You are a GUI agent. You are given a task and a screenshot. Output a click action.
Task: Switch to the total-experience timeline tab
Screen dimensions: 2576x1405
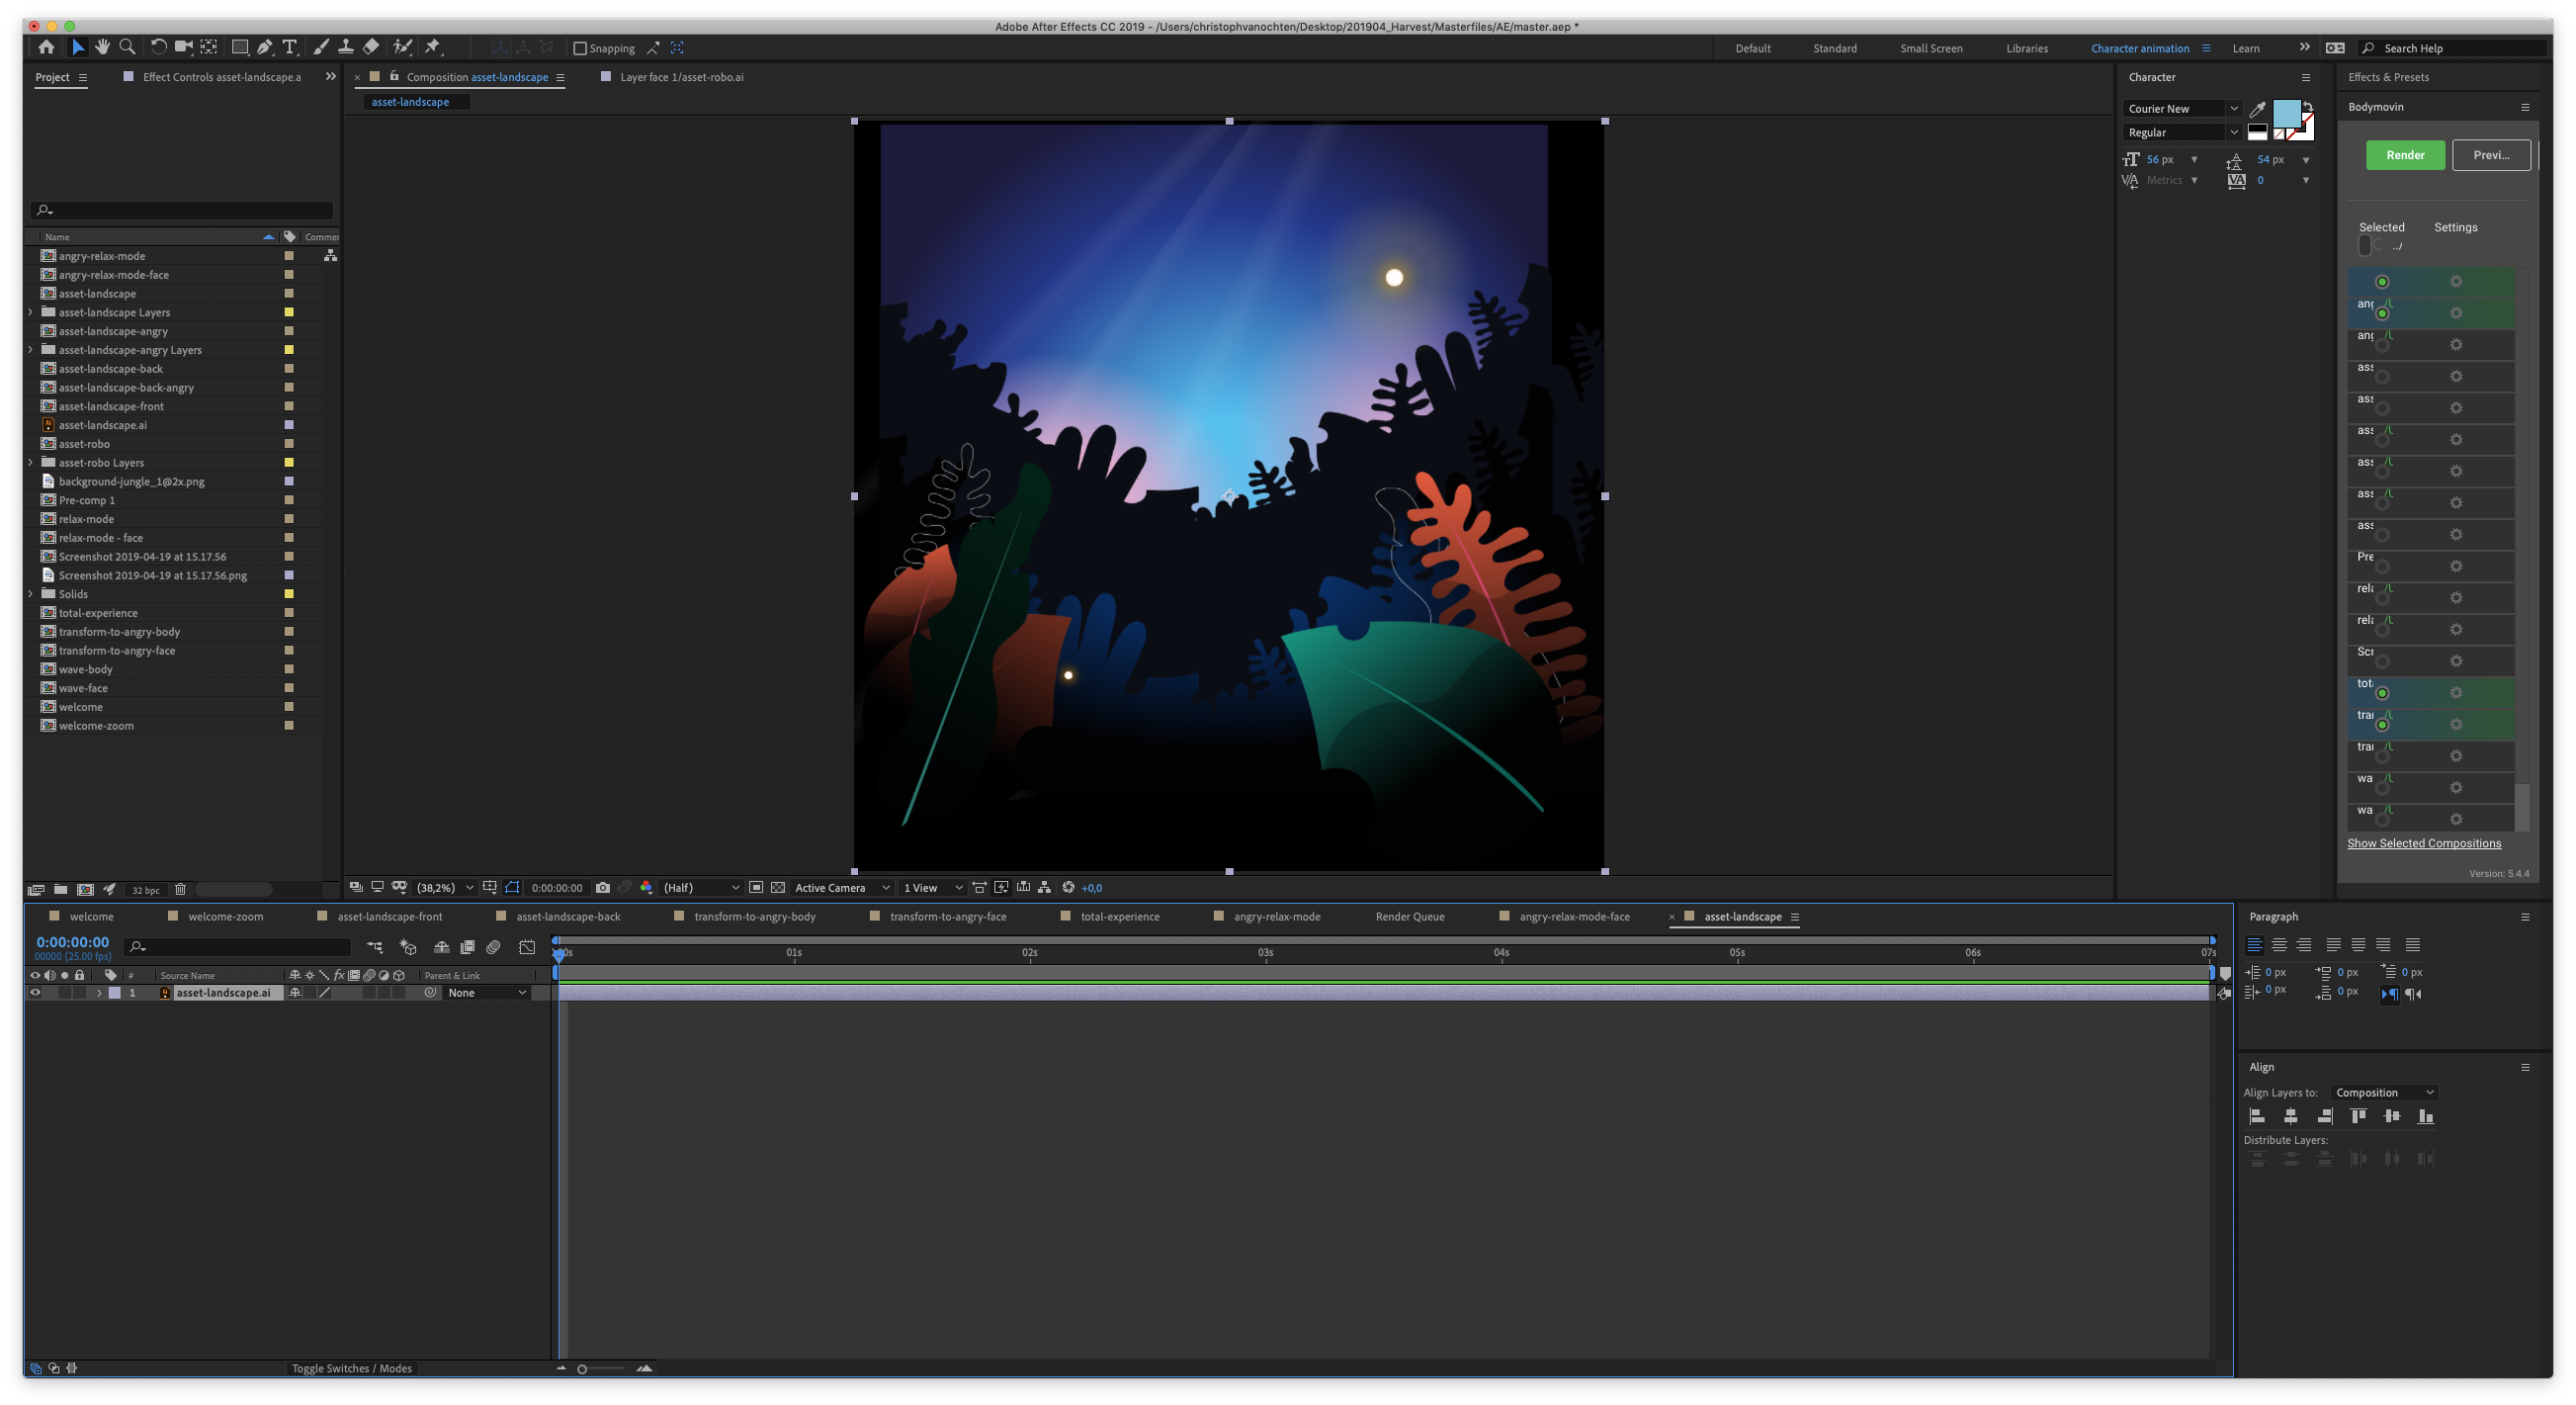click(1119, 916)
